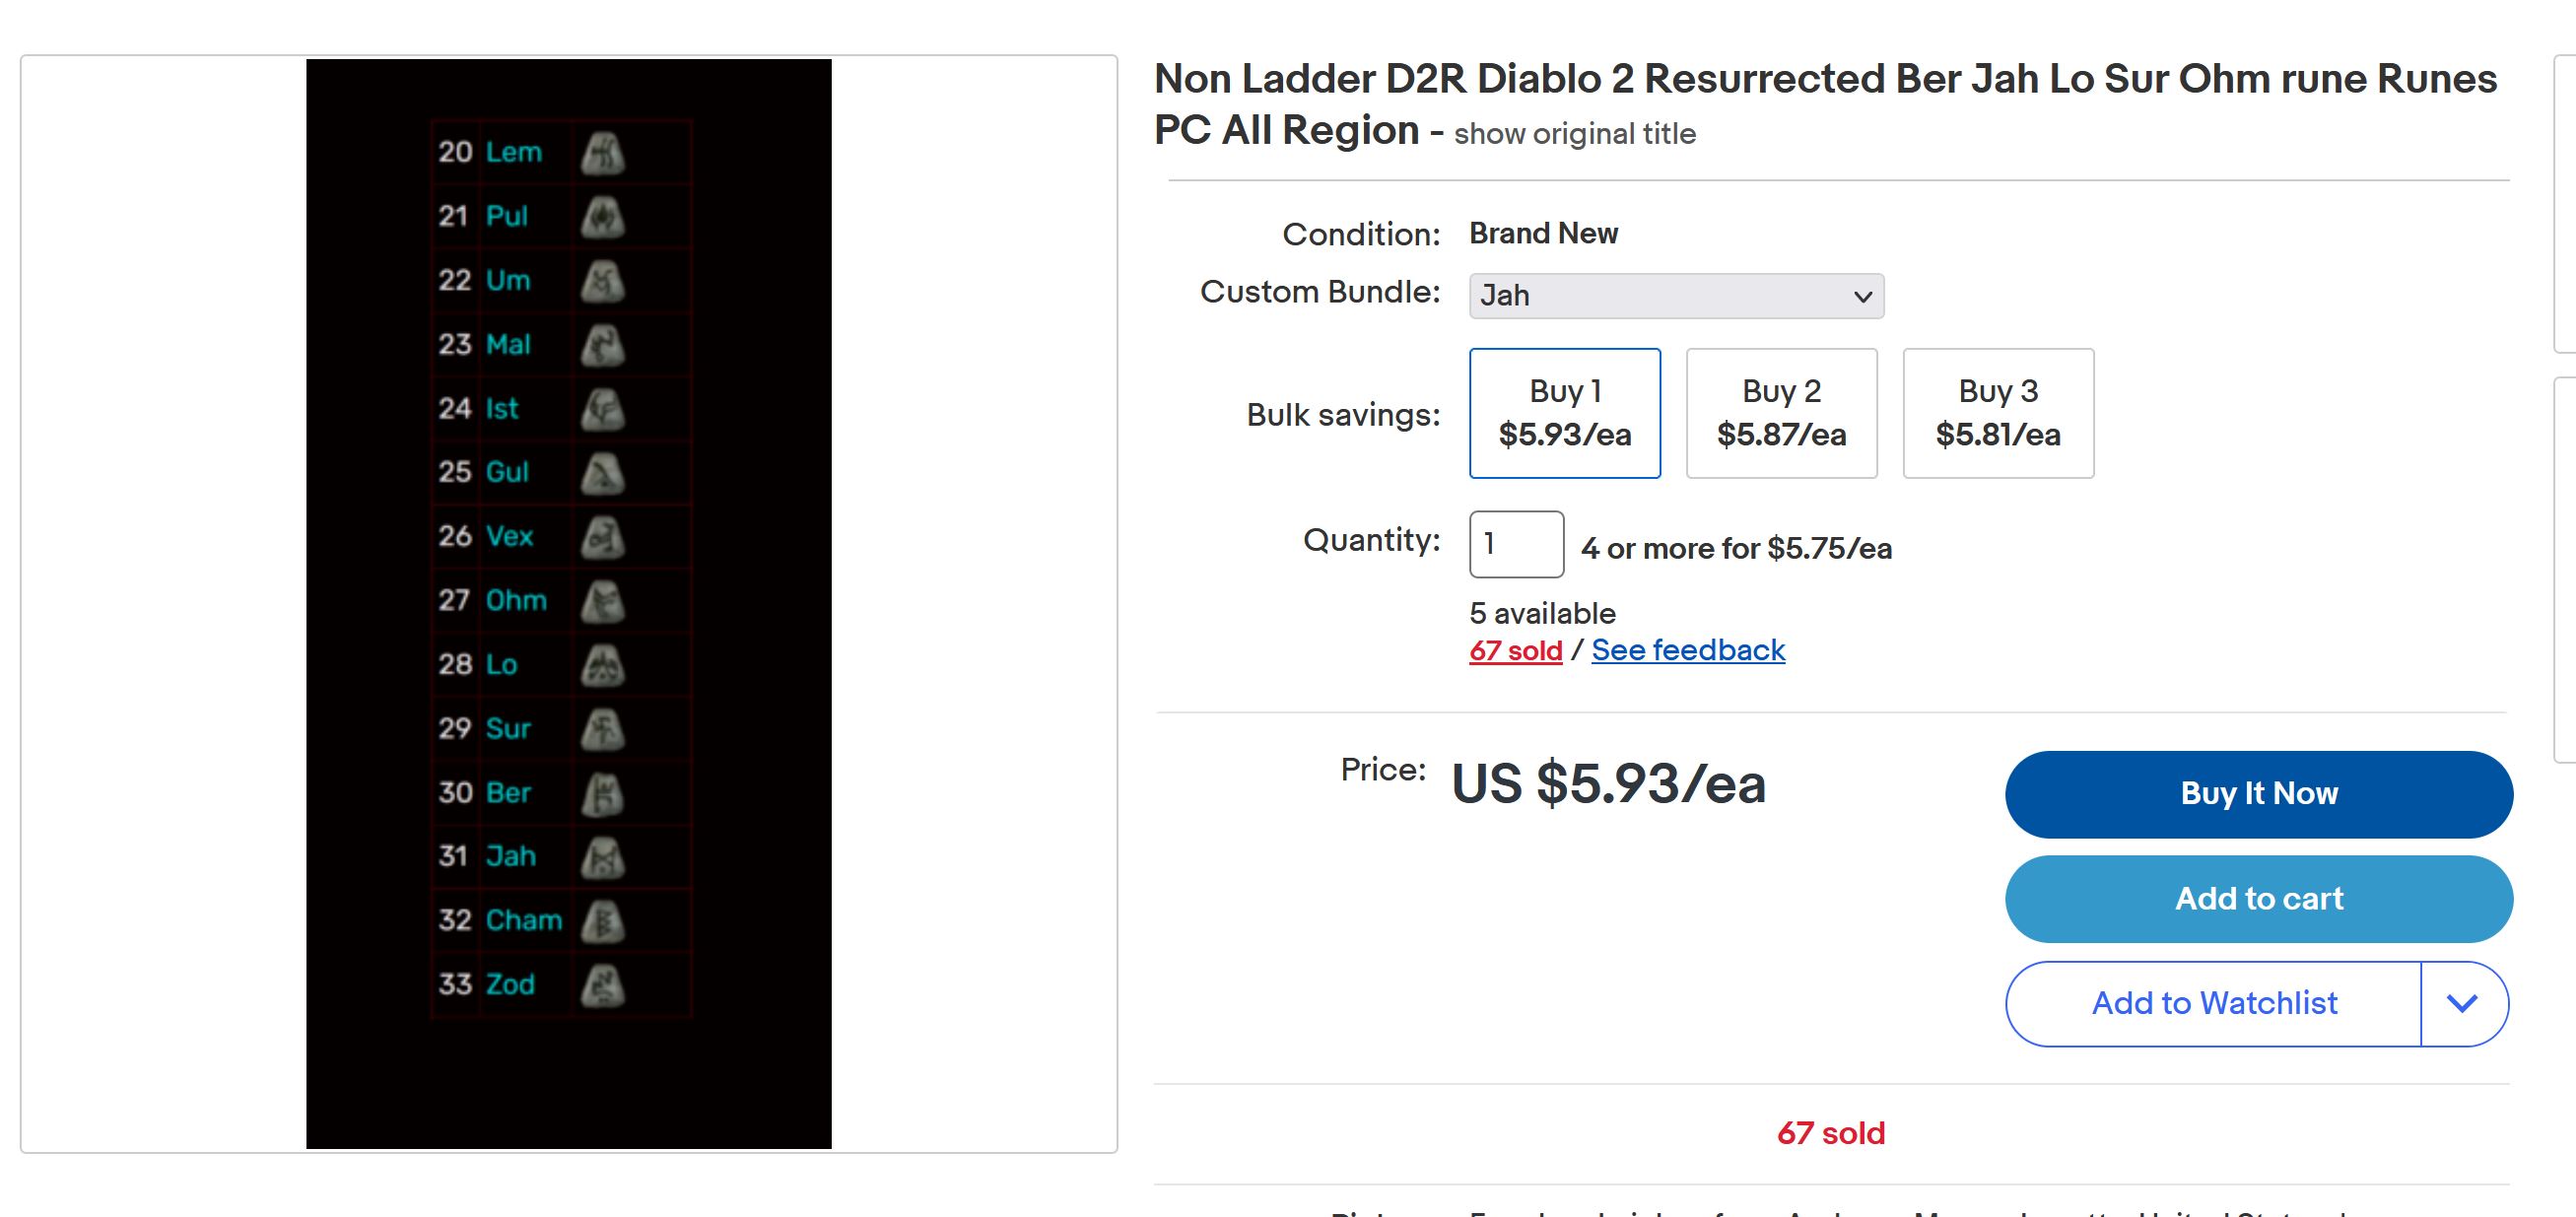
Task: Click the Ist rune icon
Action: tap(603, 409)
